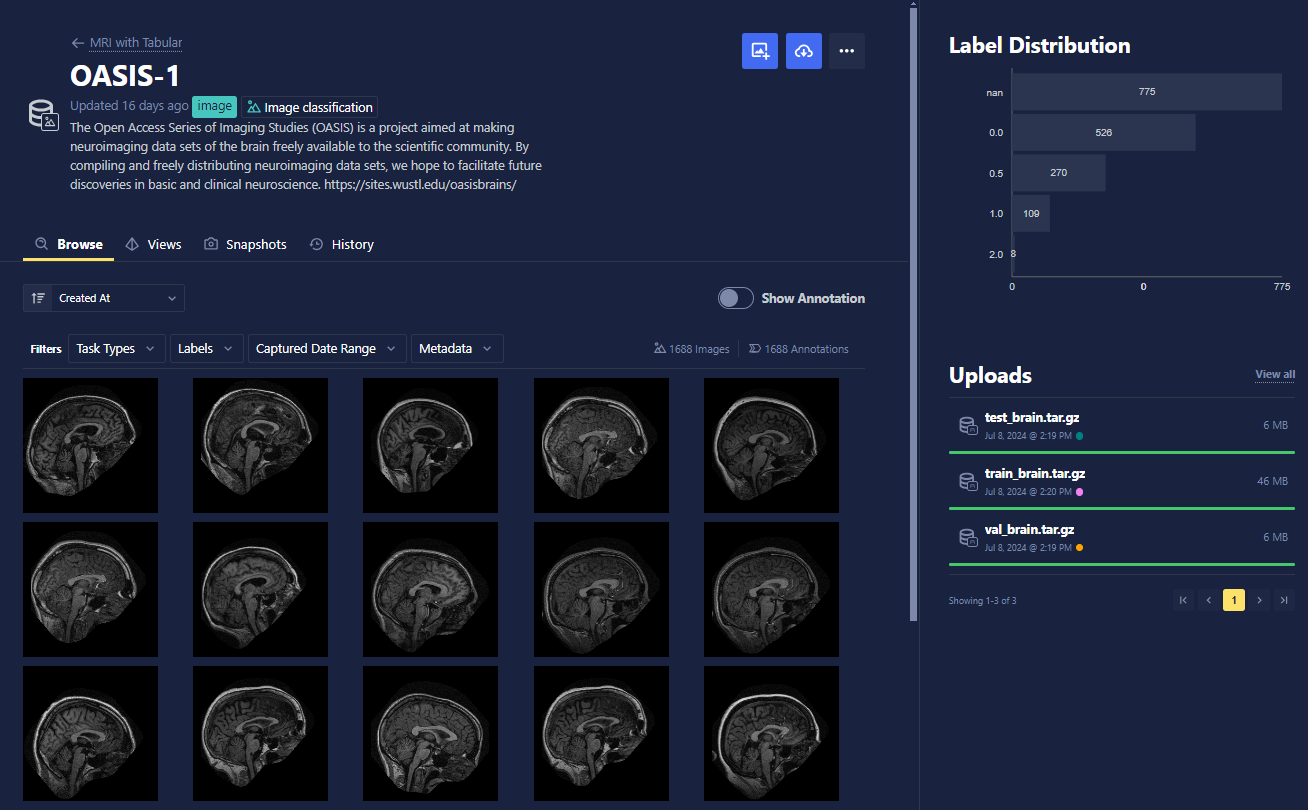This screenshot has height=810, width=1308.
Task: Click the Image classification tag
Action: [309, 107]
